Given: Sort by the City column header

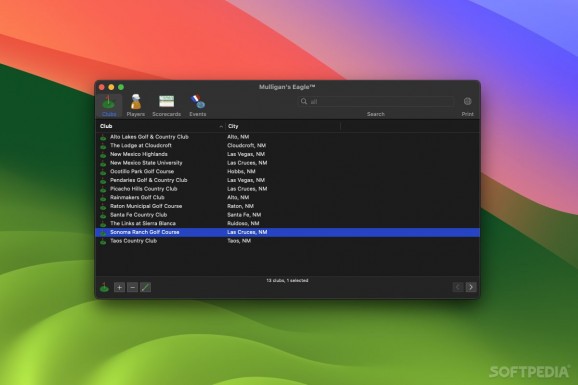Looking at the screenshot, I should click(283, 126).
